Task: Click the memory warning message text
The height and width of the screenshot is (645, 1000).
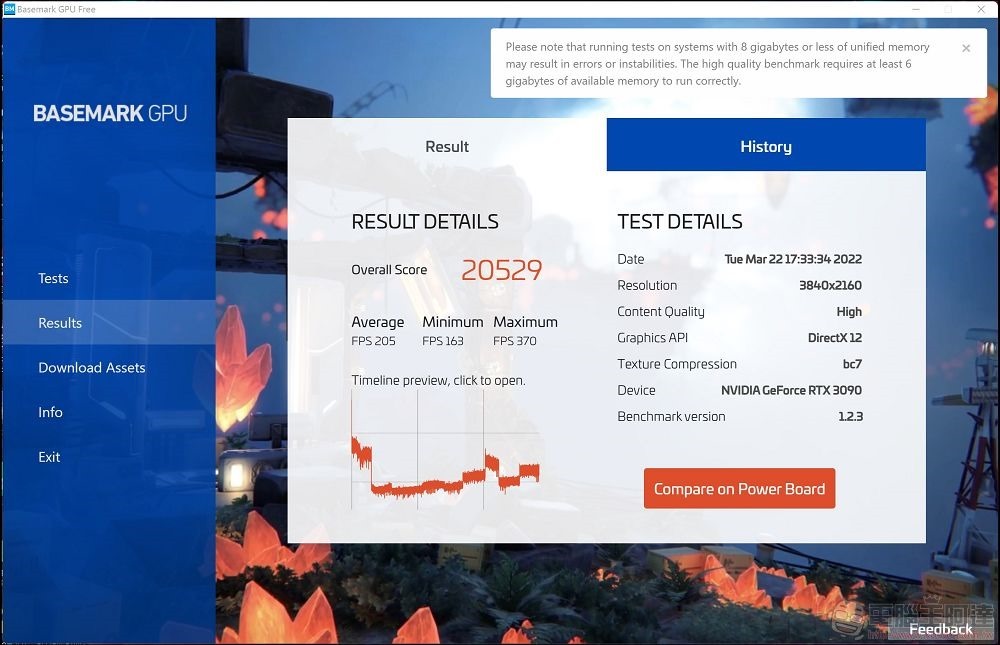Action: (717, 64)
